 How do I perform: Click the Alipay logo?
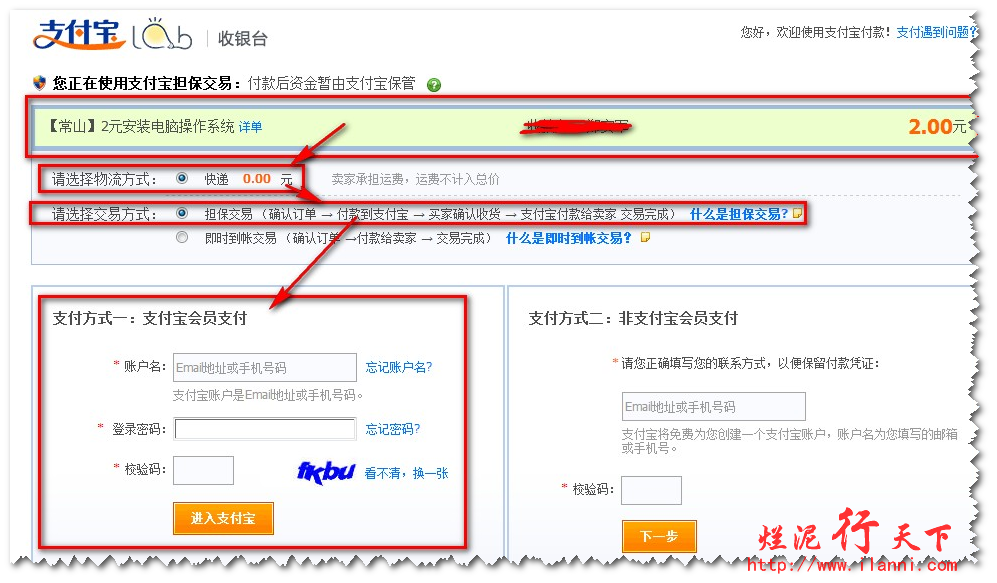click(79, 35)
